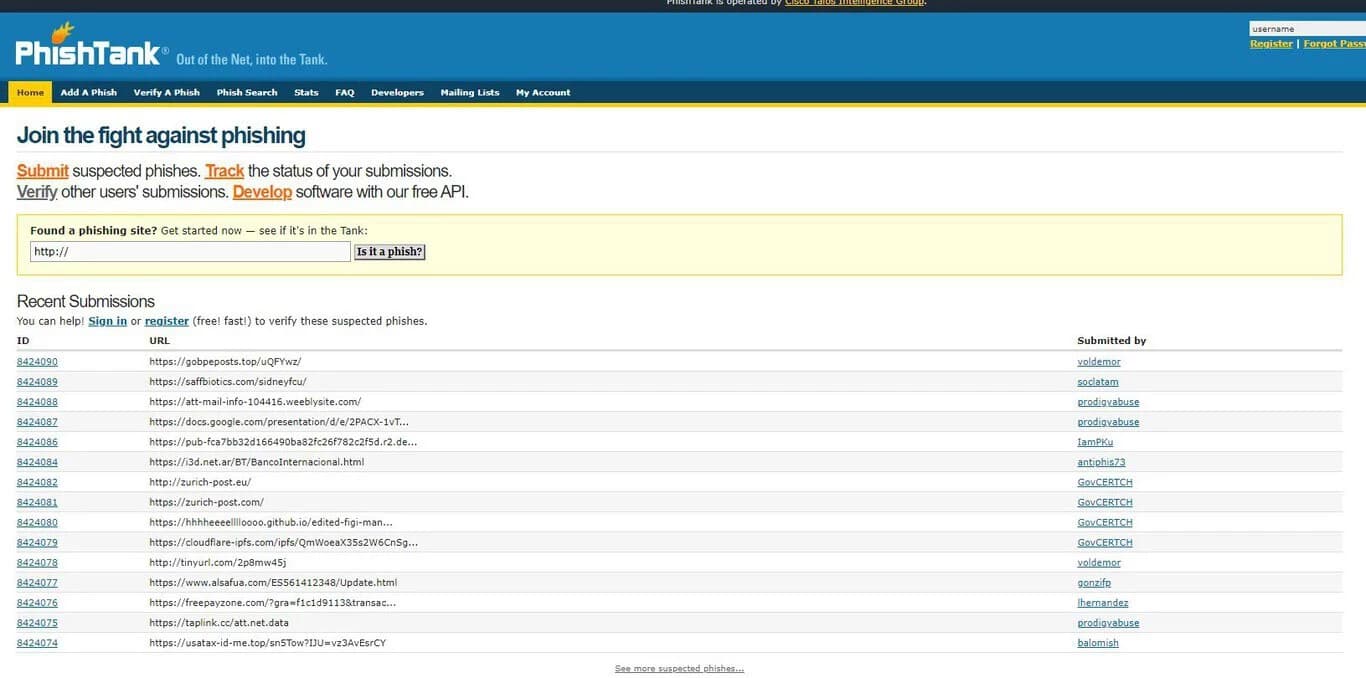Open submission ID 8424090
The width and height of the screenshot is (1366, 678).
[x=37, y=362]
